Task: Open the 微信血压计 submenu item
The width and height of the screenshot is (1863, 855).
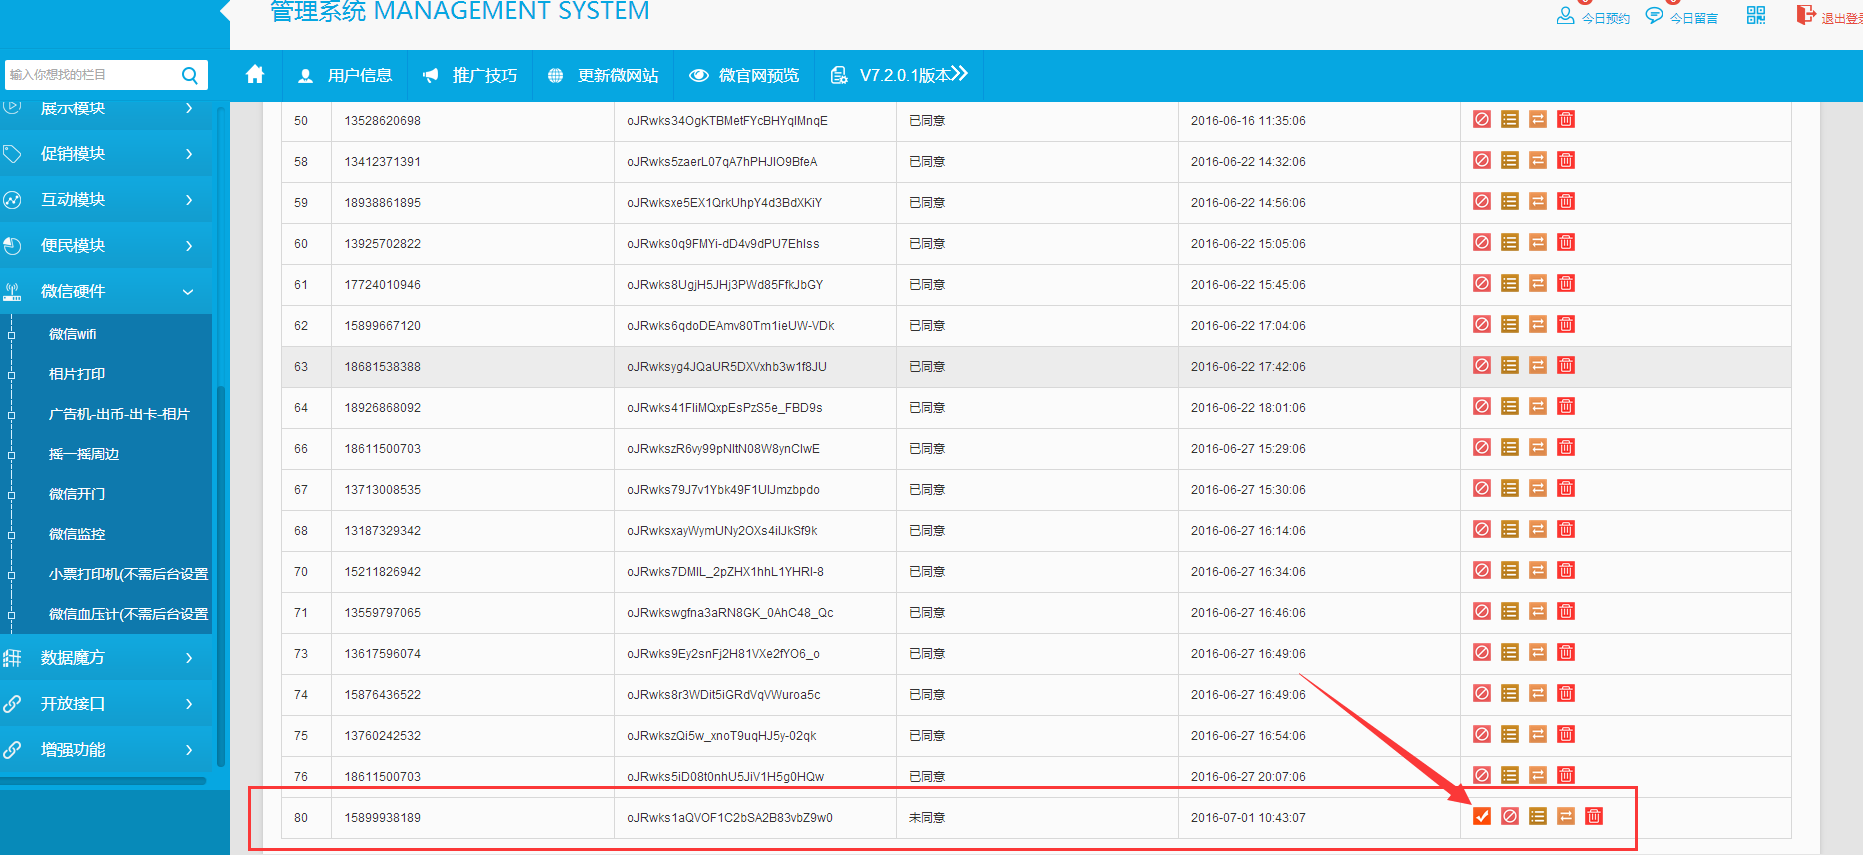Action: 129,614
